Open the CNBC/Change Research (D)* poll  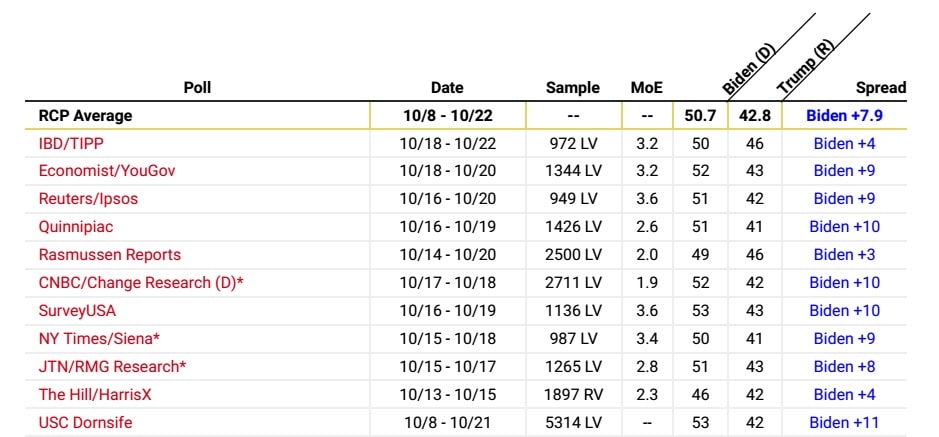coord(141,283)
